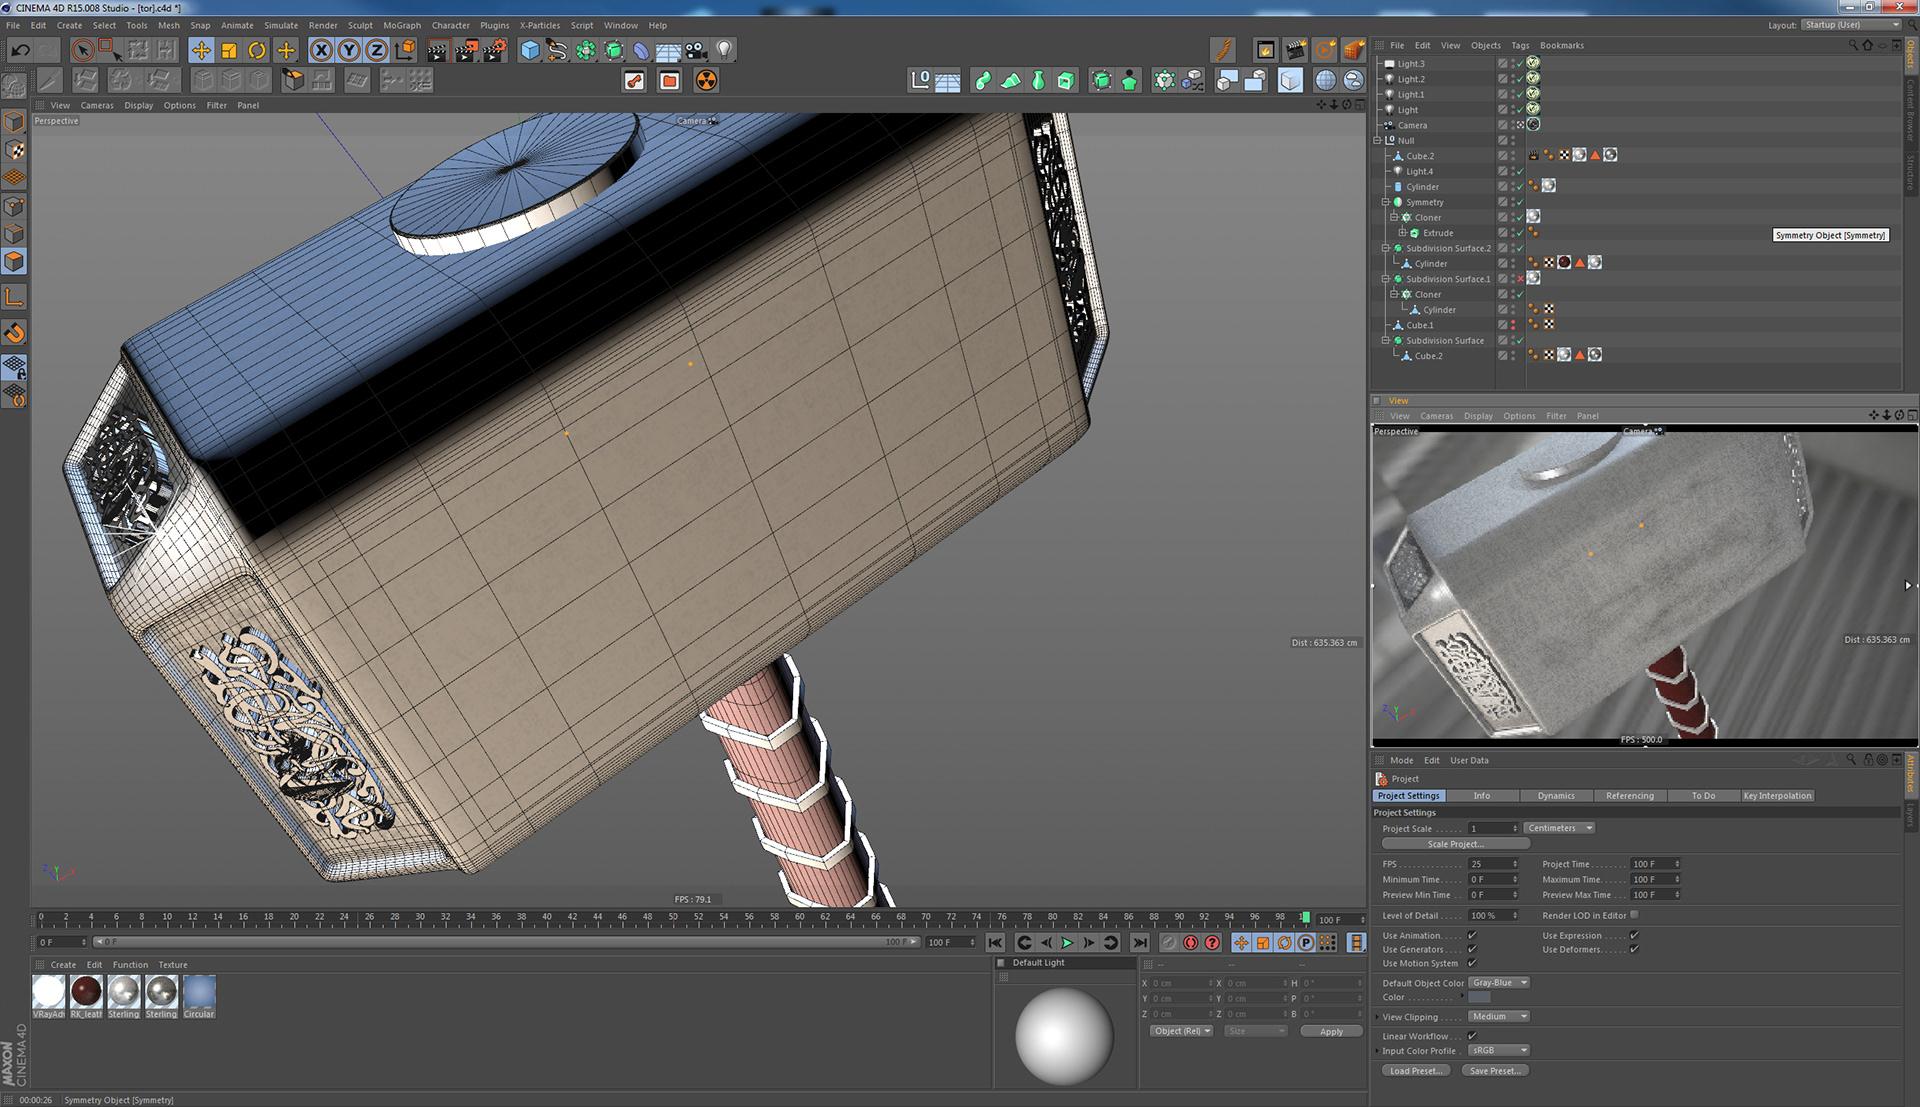Collapse Subdivision Surface.2 hierarchy
This screenshot has width=1920, height=1107.
pyautogui.click(x=1386, y=248)
